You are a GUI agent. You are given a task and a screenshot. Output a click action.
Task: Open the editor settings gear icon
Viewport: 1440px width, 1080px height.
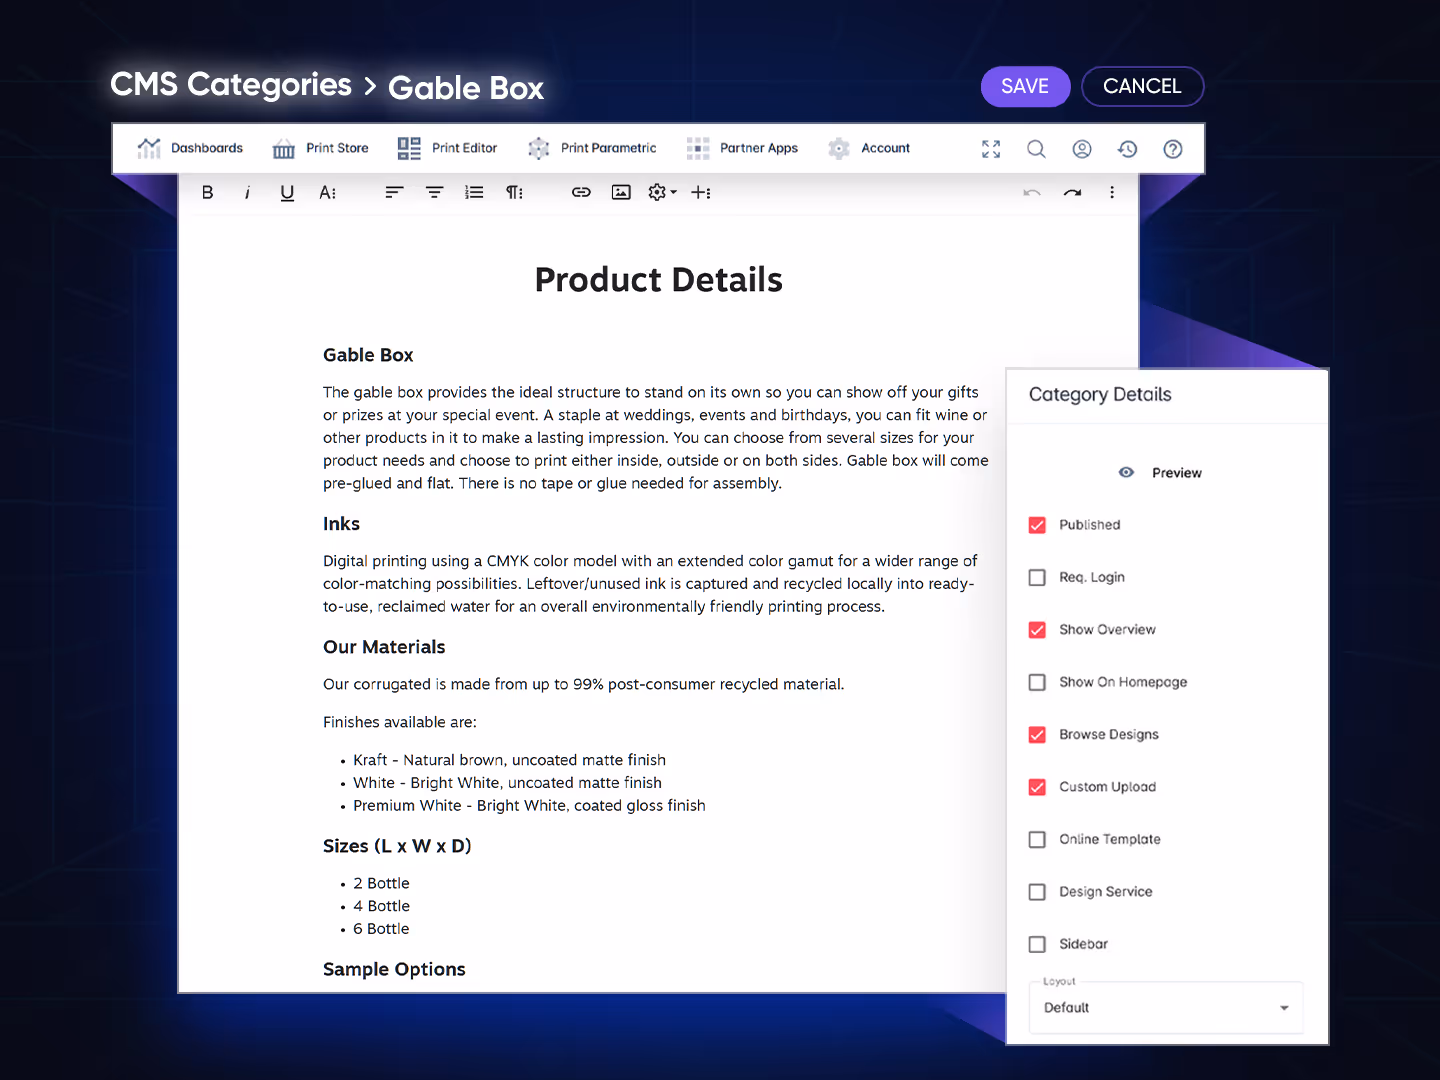pyautogui.click(x=656, y=192)
